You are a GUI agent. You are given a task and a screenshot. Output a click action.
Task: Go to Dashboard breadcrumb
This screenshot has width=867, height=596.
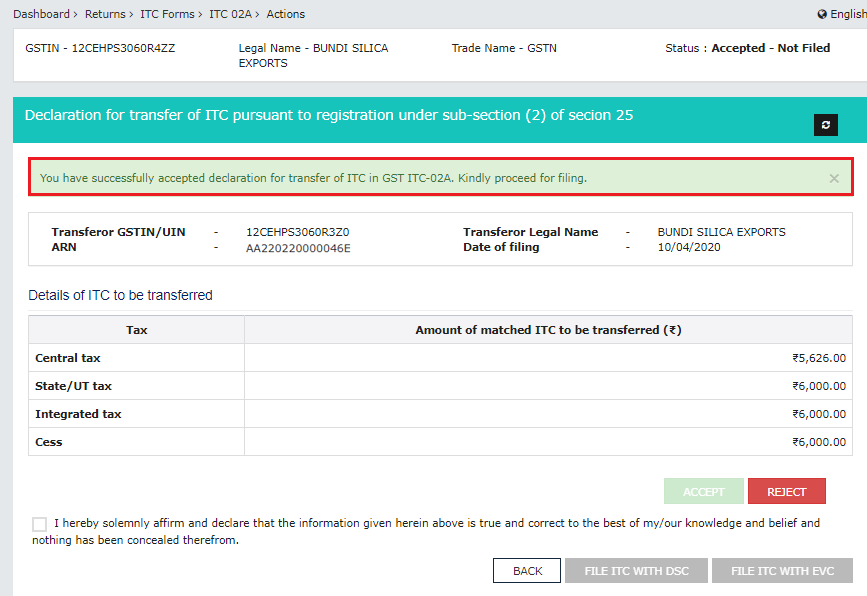click(41, 14)
